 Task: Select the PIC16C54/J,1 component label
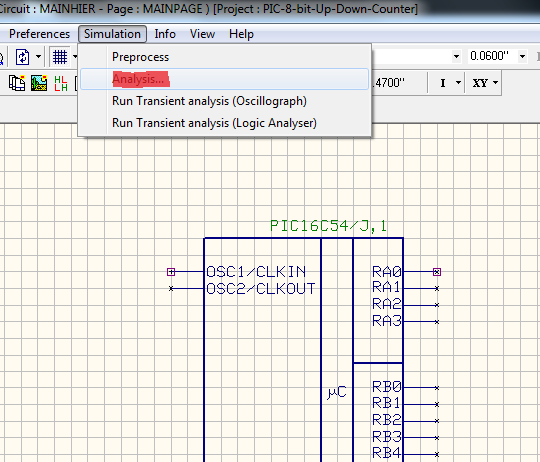point(328,226)
